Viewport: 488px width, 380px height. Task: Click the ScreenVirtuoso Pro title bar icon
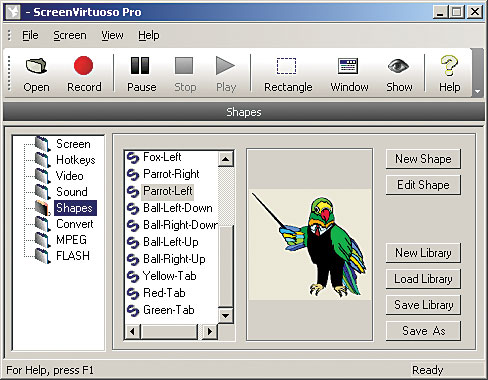tap(14, 12)
